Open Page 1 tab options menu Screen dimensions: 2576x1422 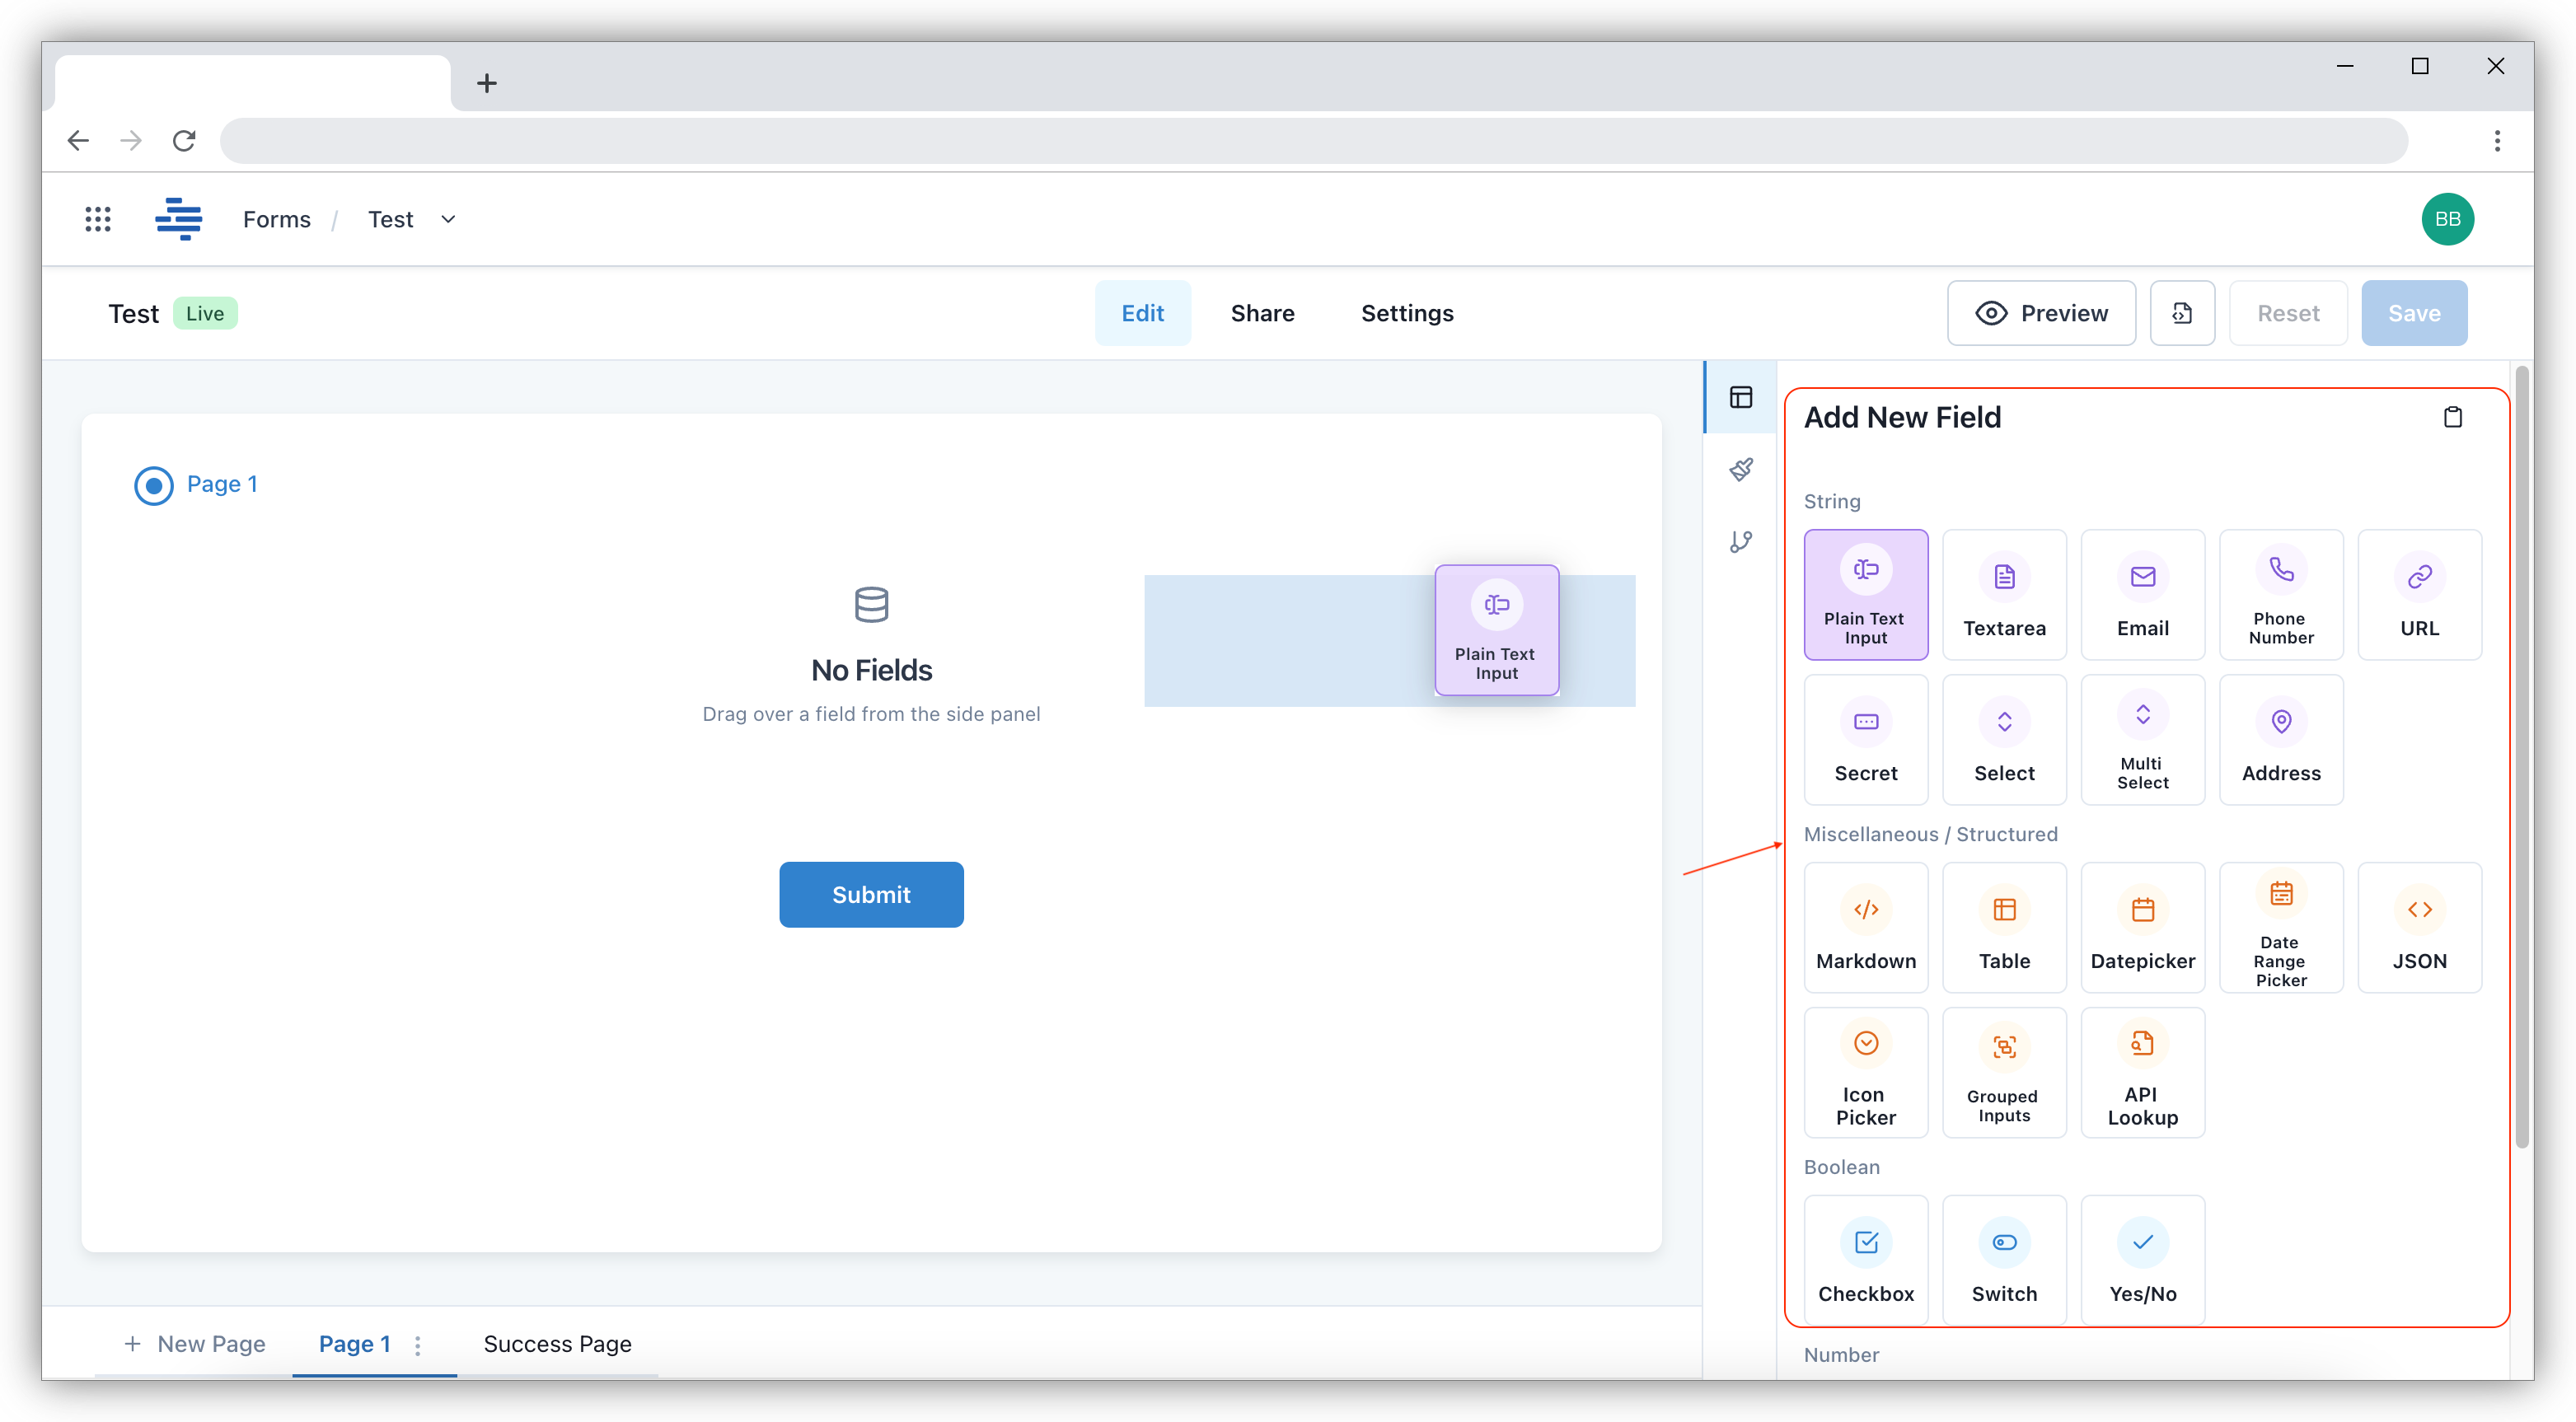418,1345
